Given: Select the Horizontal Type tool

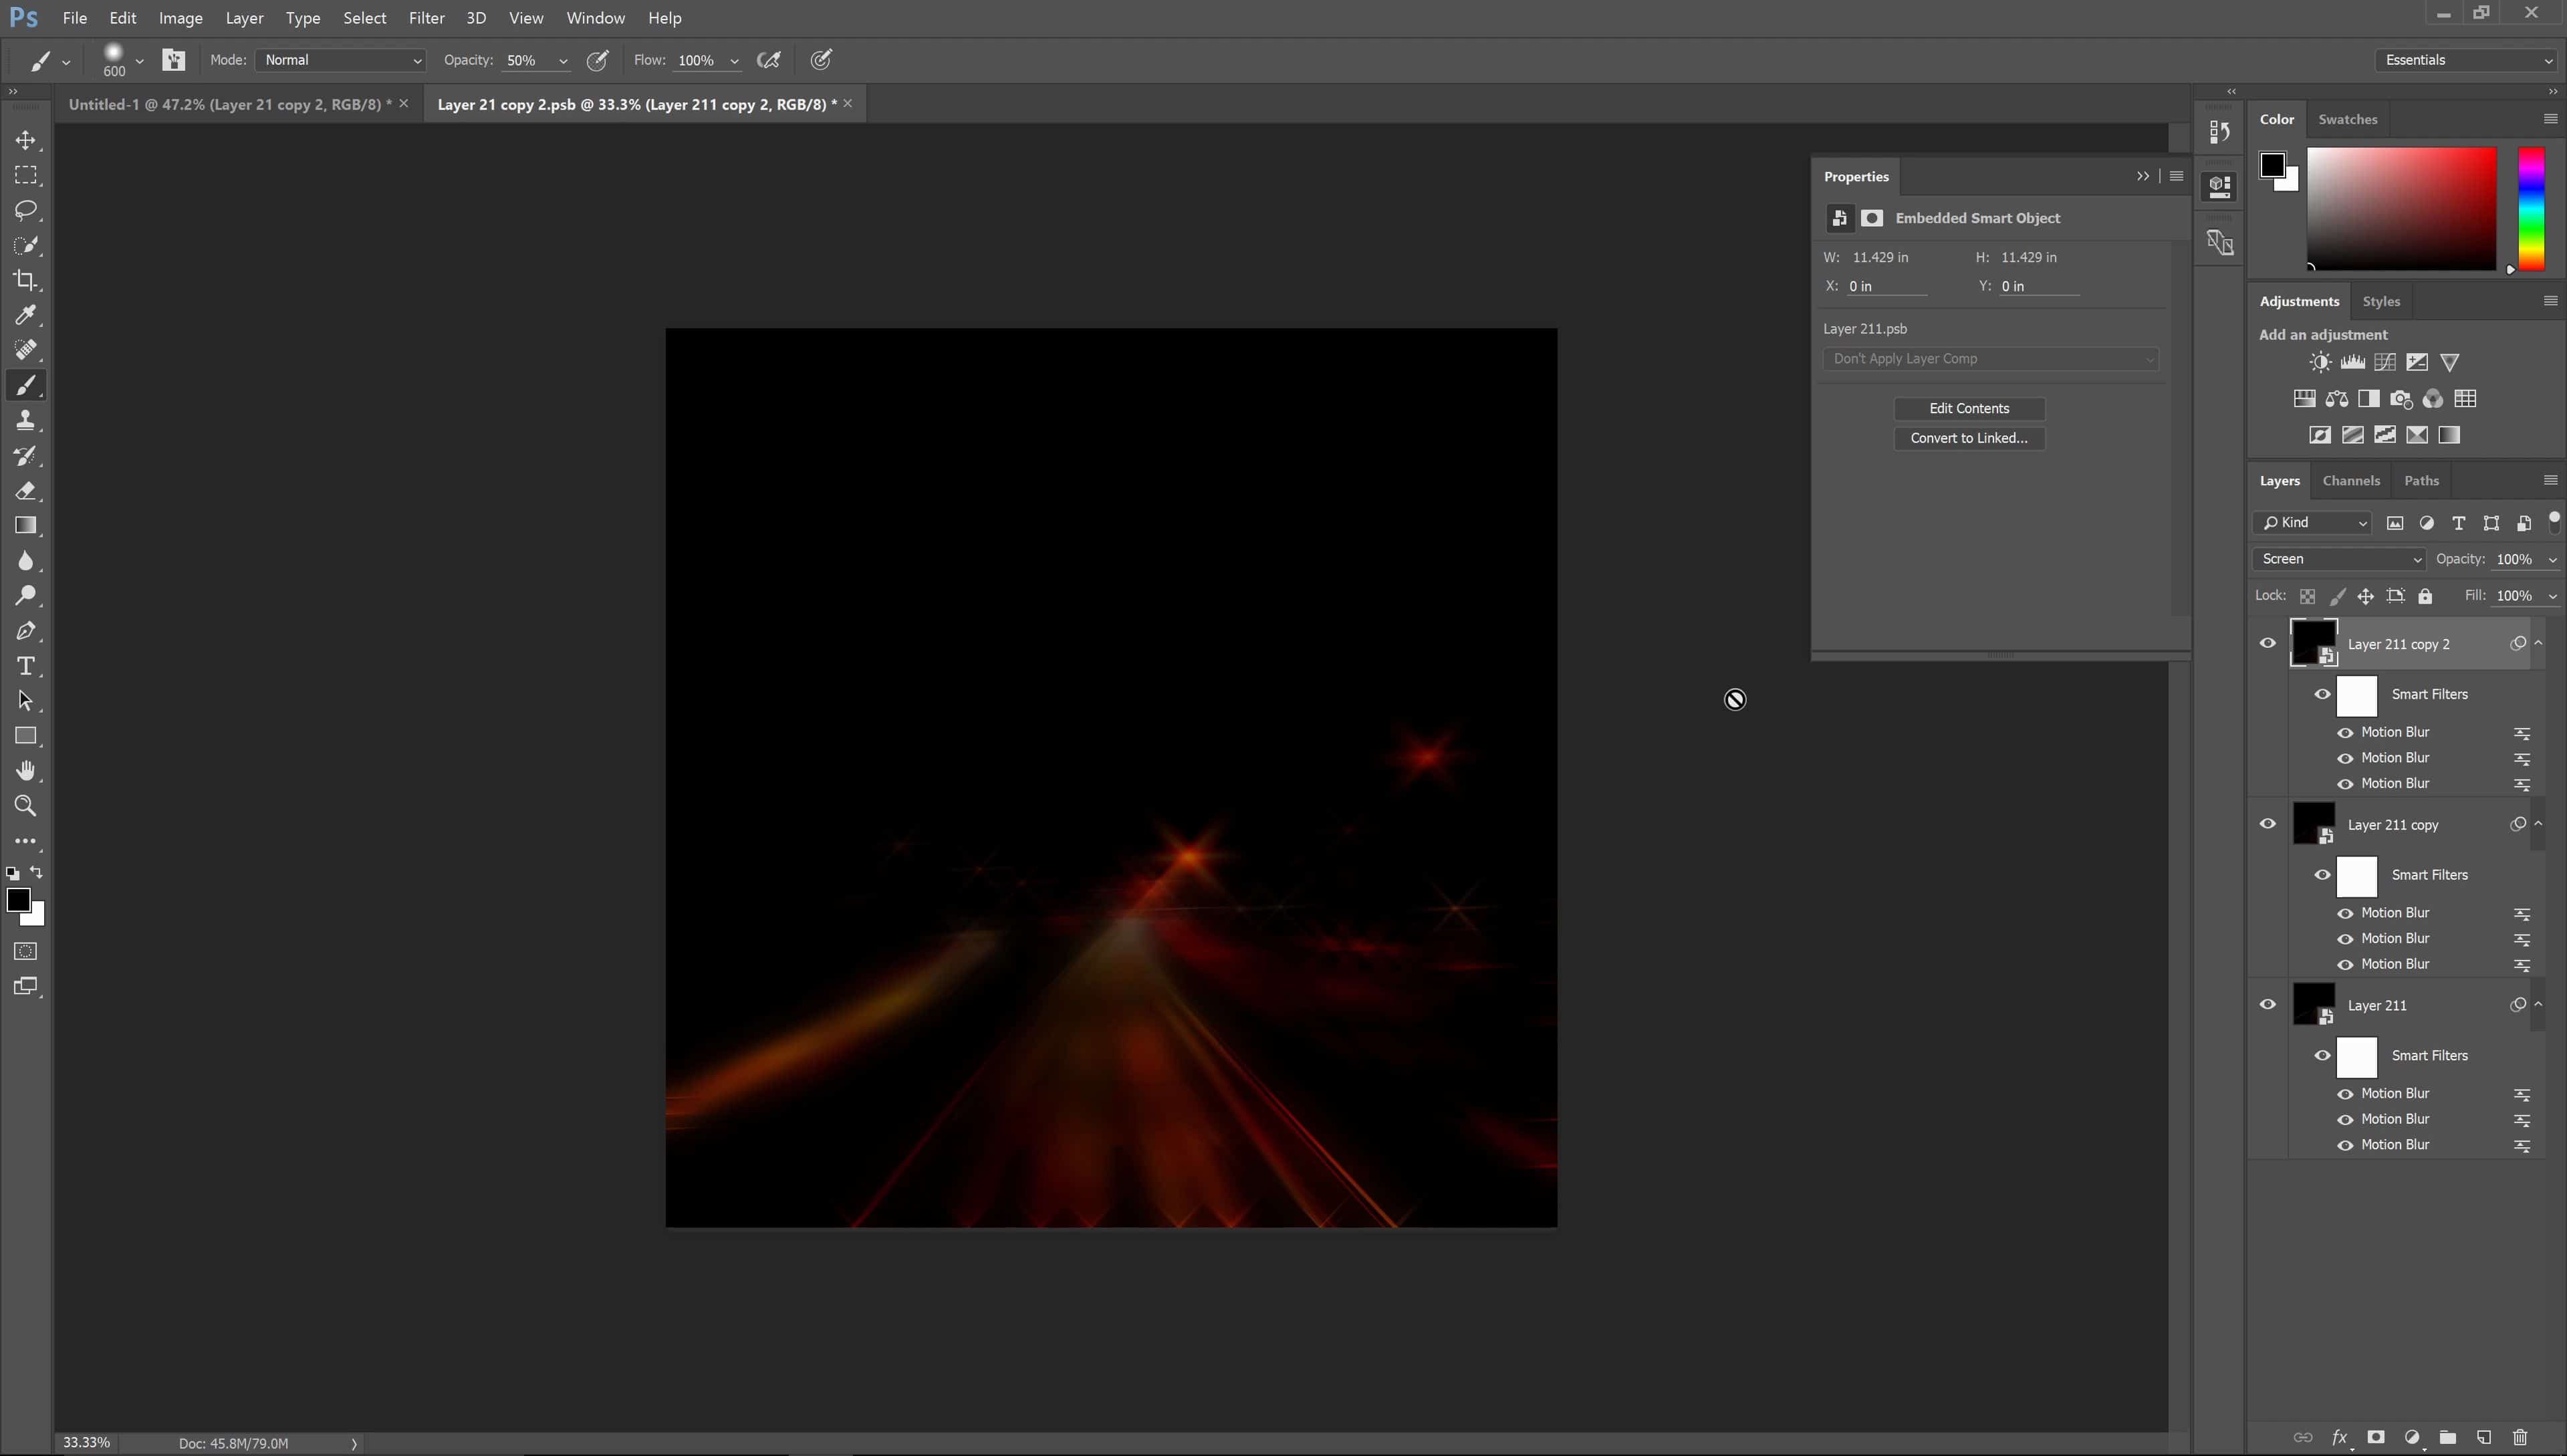Looking at the screenshot, I should pos(26,666).
